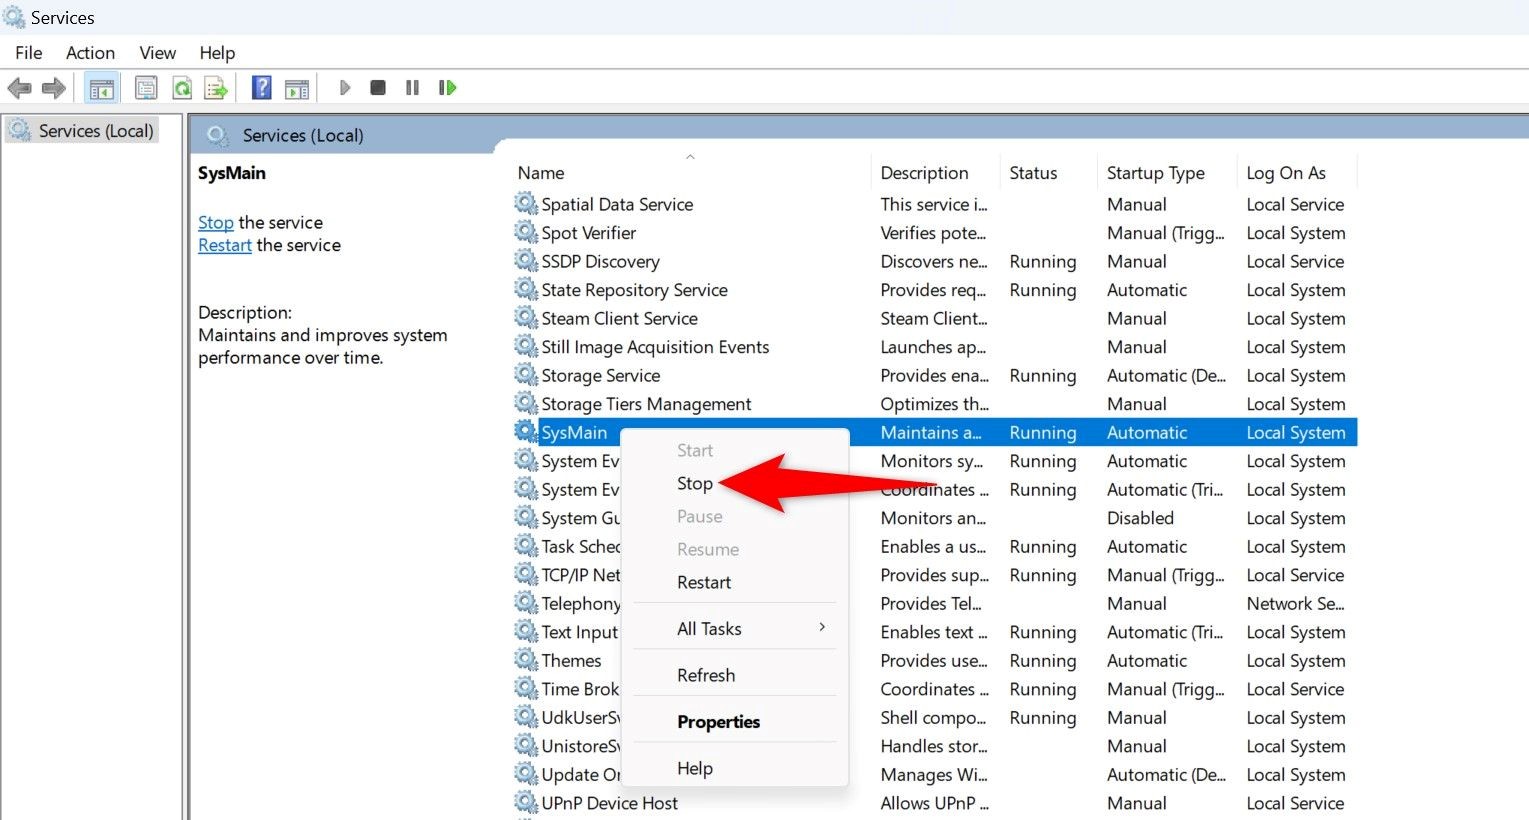
Task: Open the View menu in the menu bar
Action: click(157, 53)
